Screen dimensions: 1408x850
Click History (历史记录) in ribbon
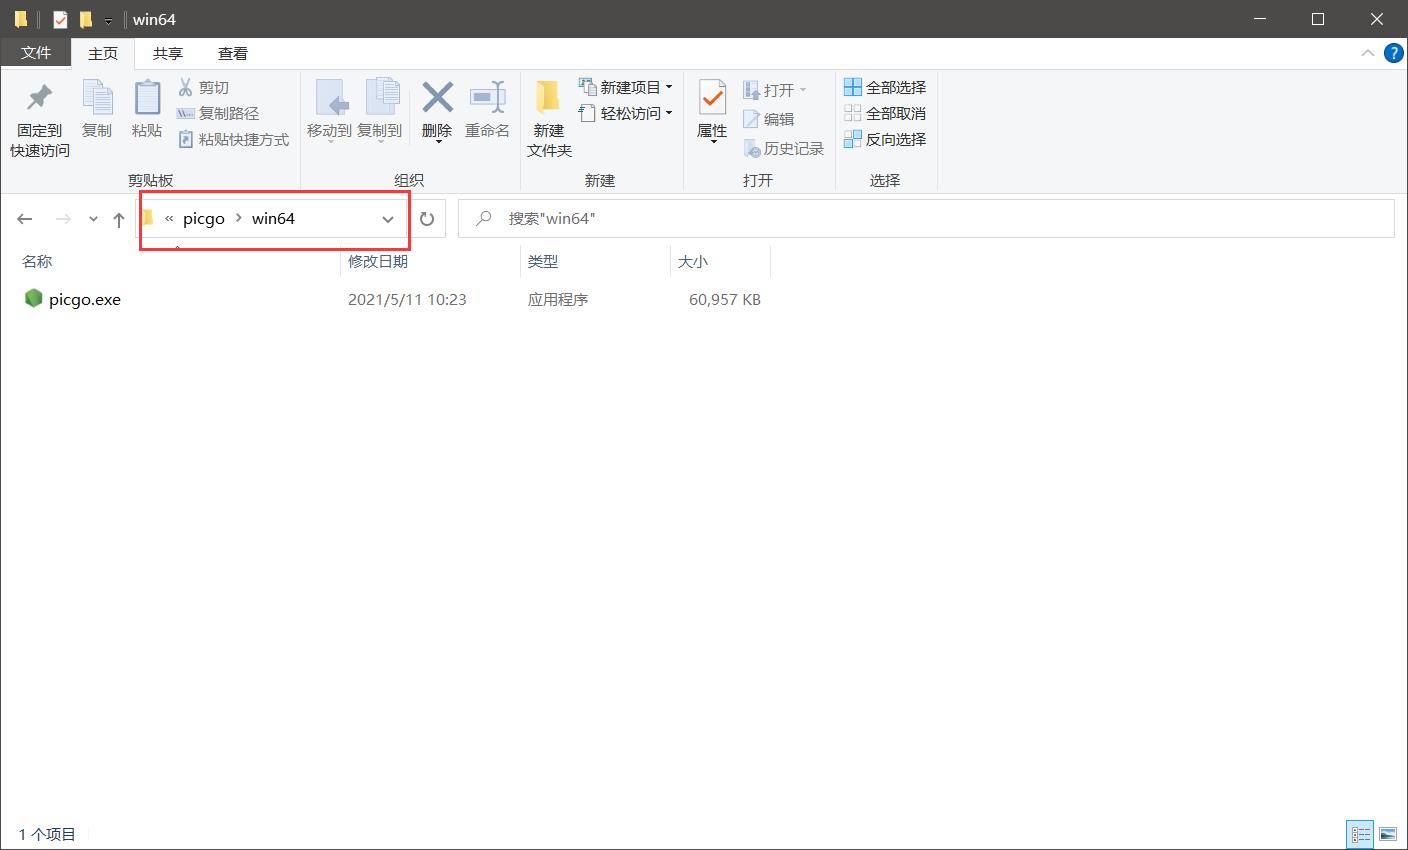tap(784, 149)
